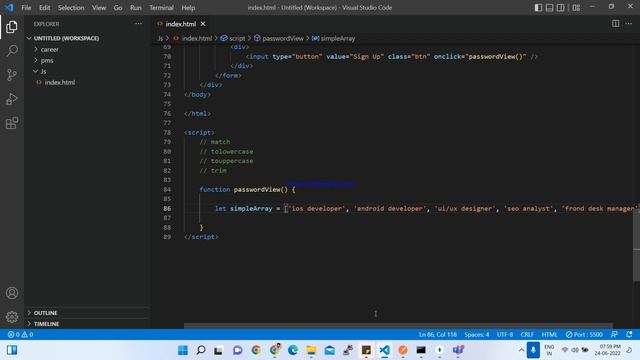Image resolution: width=640 pixels, height=360 pixels.
Task: Open the Edit menu
Action: (44, 8)
